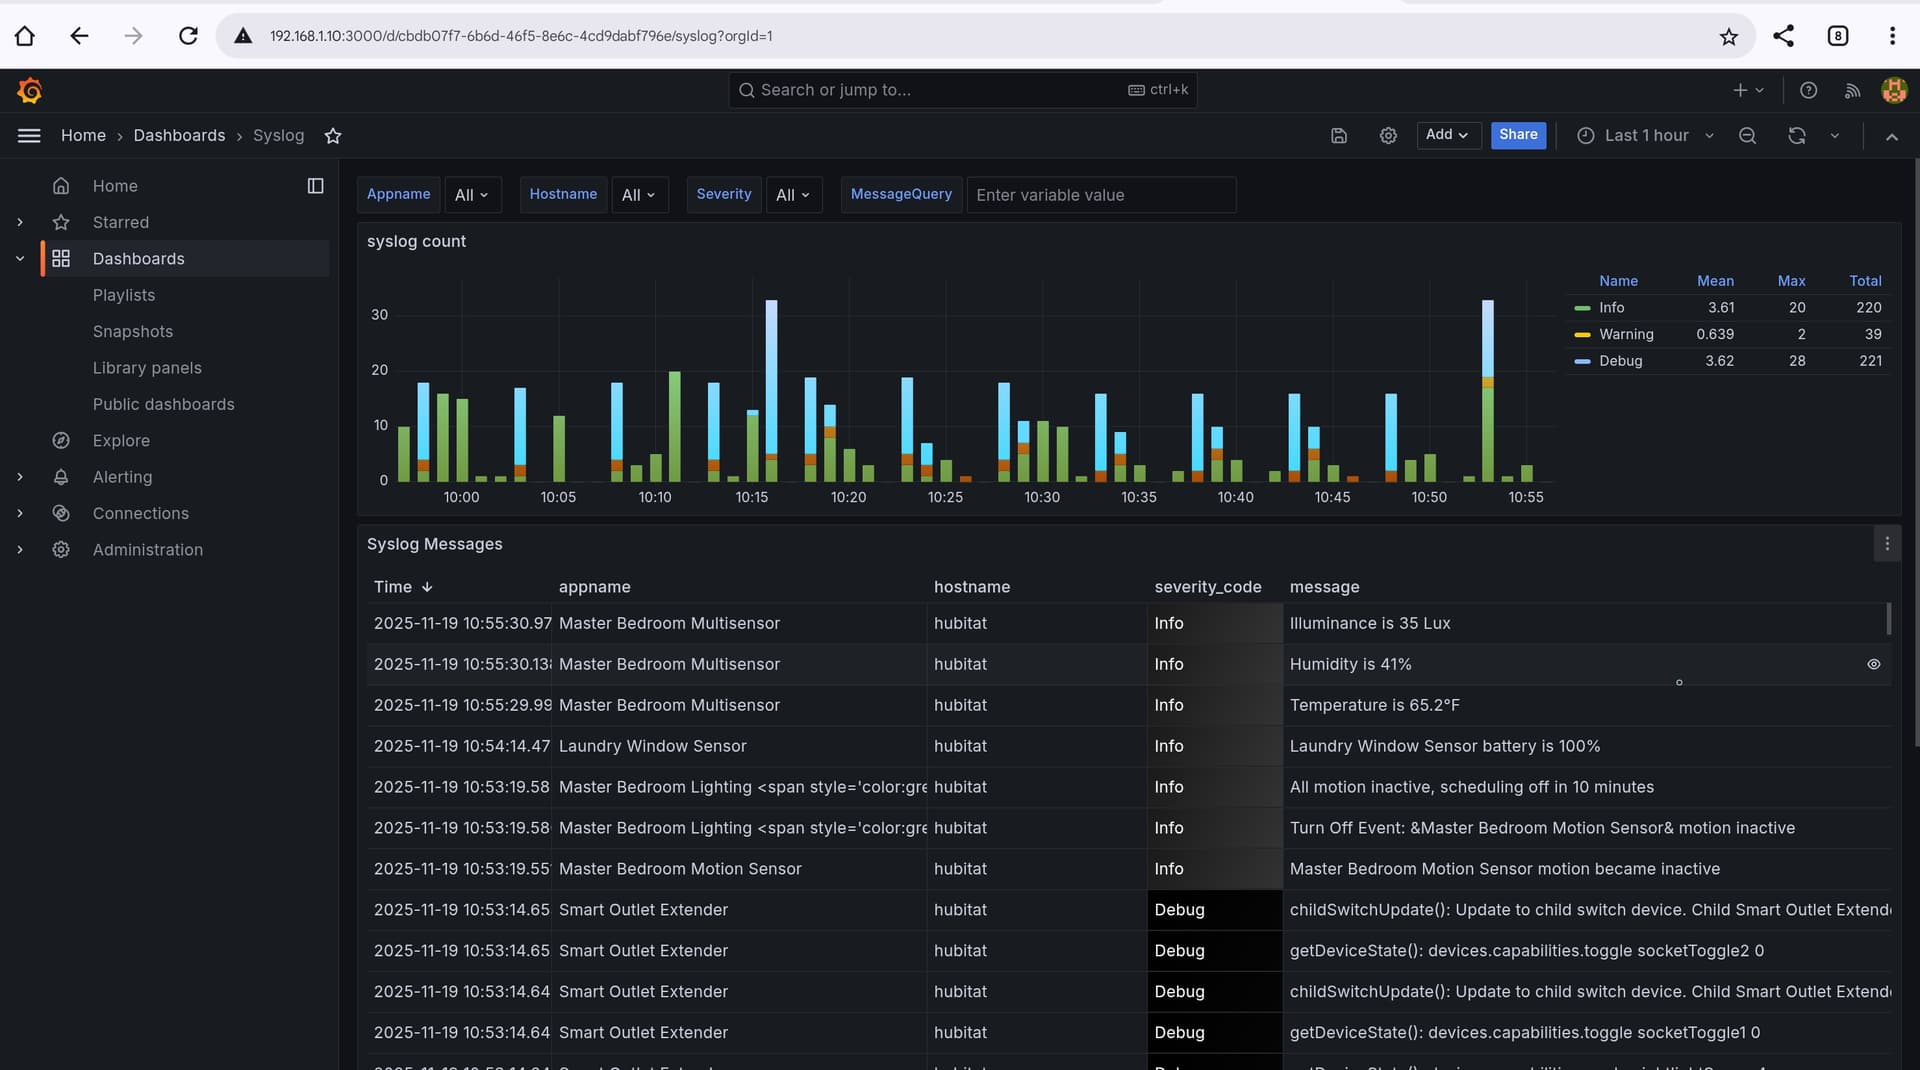Star the Syslog dashboard as favorite
Viewport: 1920px width, 1070px height.
click(x=333, y=136)
